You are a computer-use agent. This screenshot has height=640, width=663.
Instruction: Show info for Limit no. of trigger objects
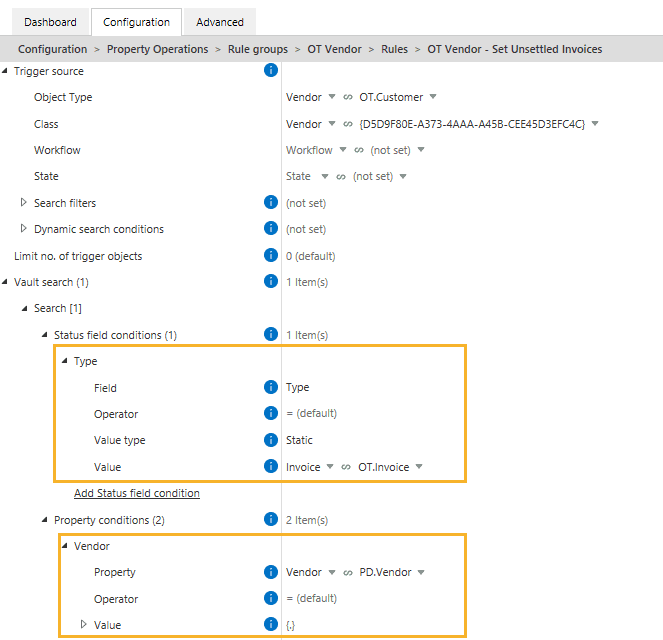pos(271,255)
